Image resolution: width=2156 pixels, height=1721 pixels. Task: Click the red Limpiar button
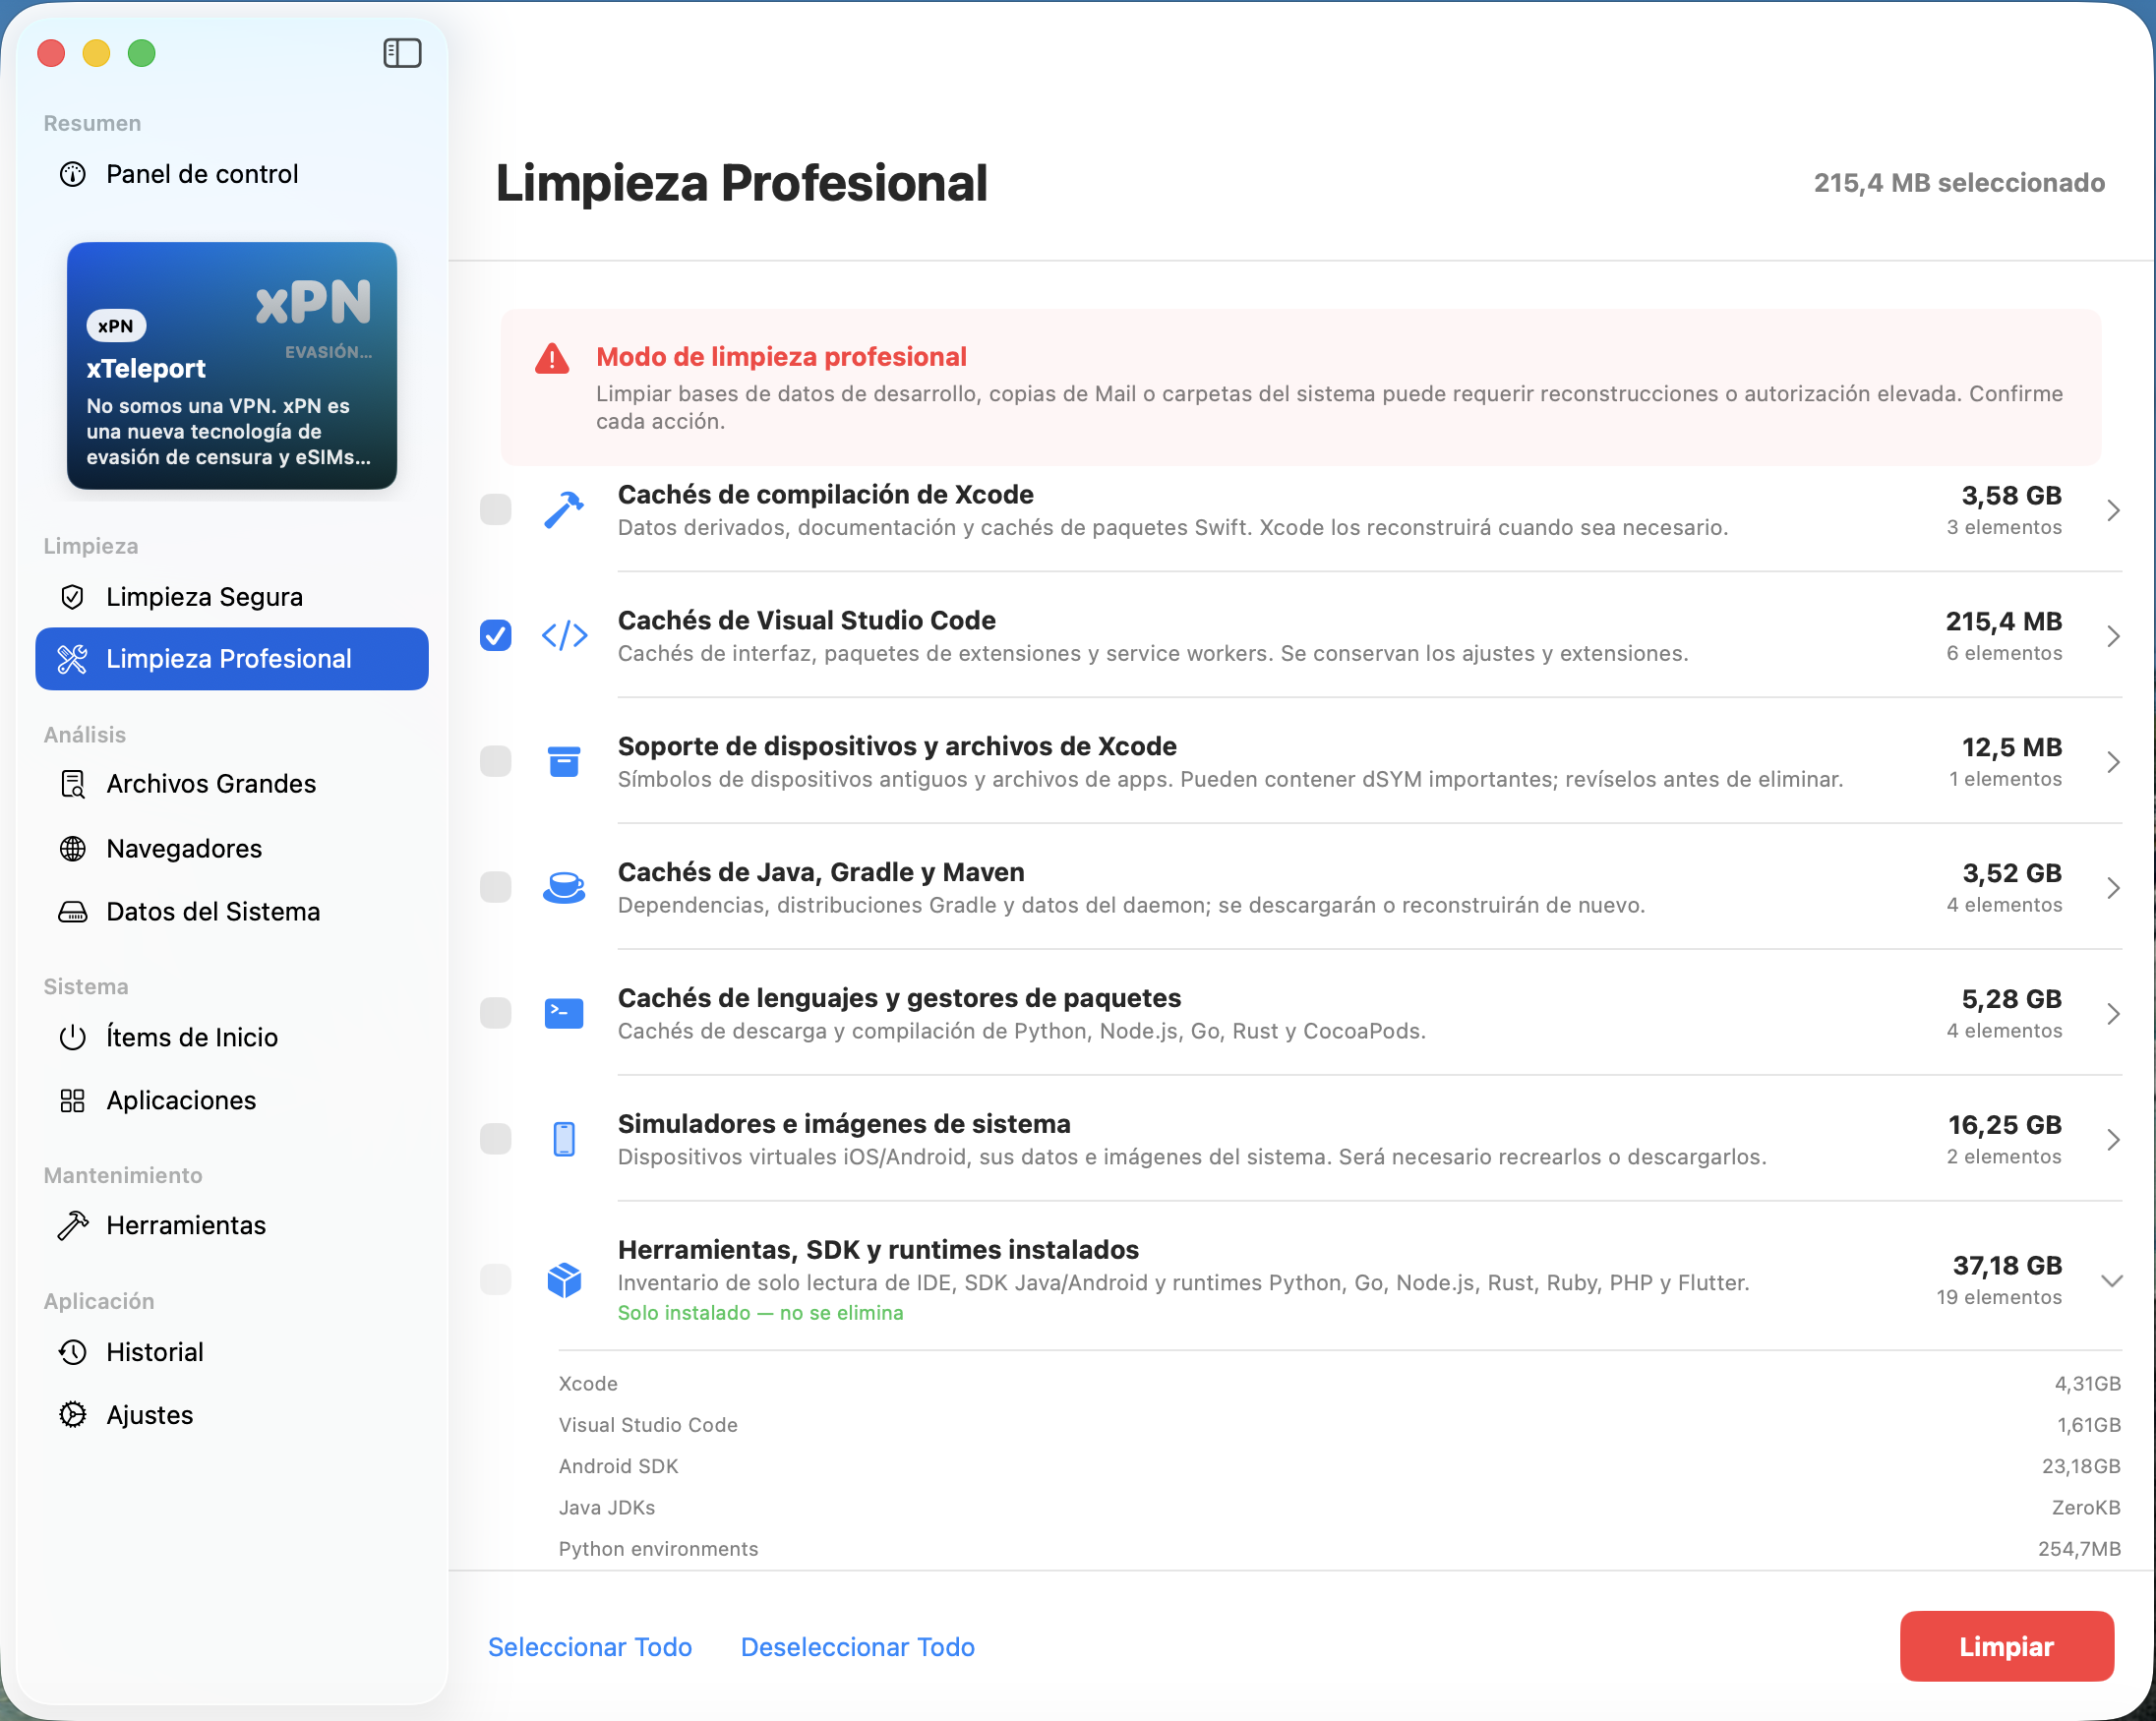[x=2006, y=1646]
